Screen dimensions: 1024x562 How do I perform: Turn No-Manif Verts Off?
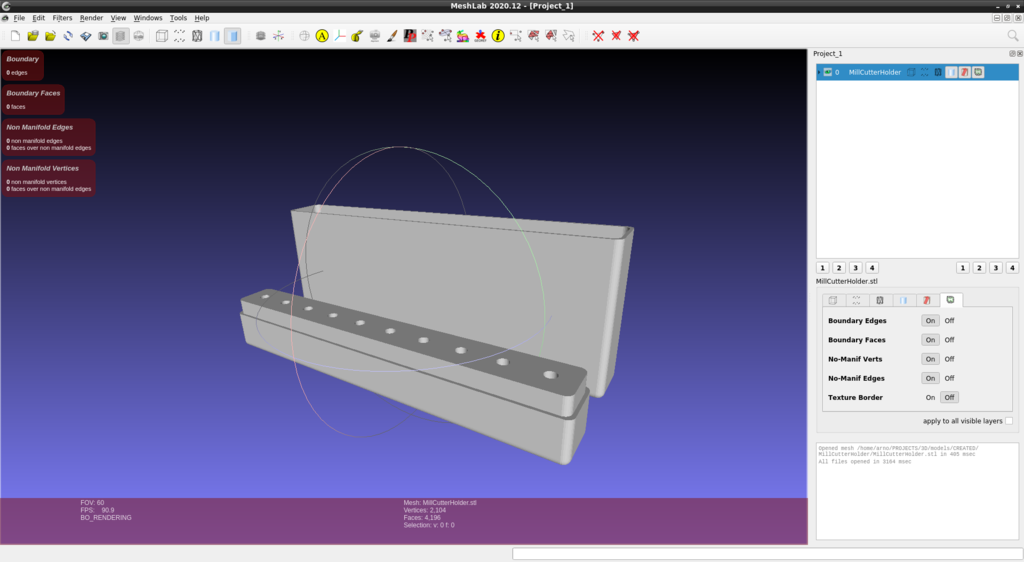point(949,359)
